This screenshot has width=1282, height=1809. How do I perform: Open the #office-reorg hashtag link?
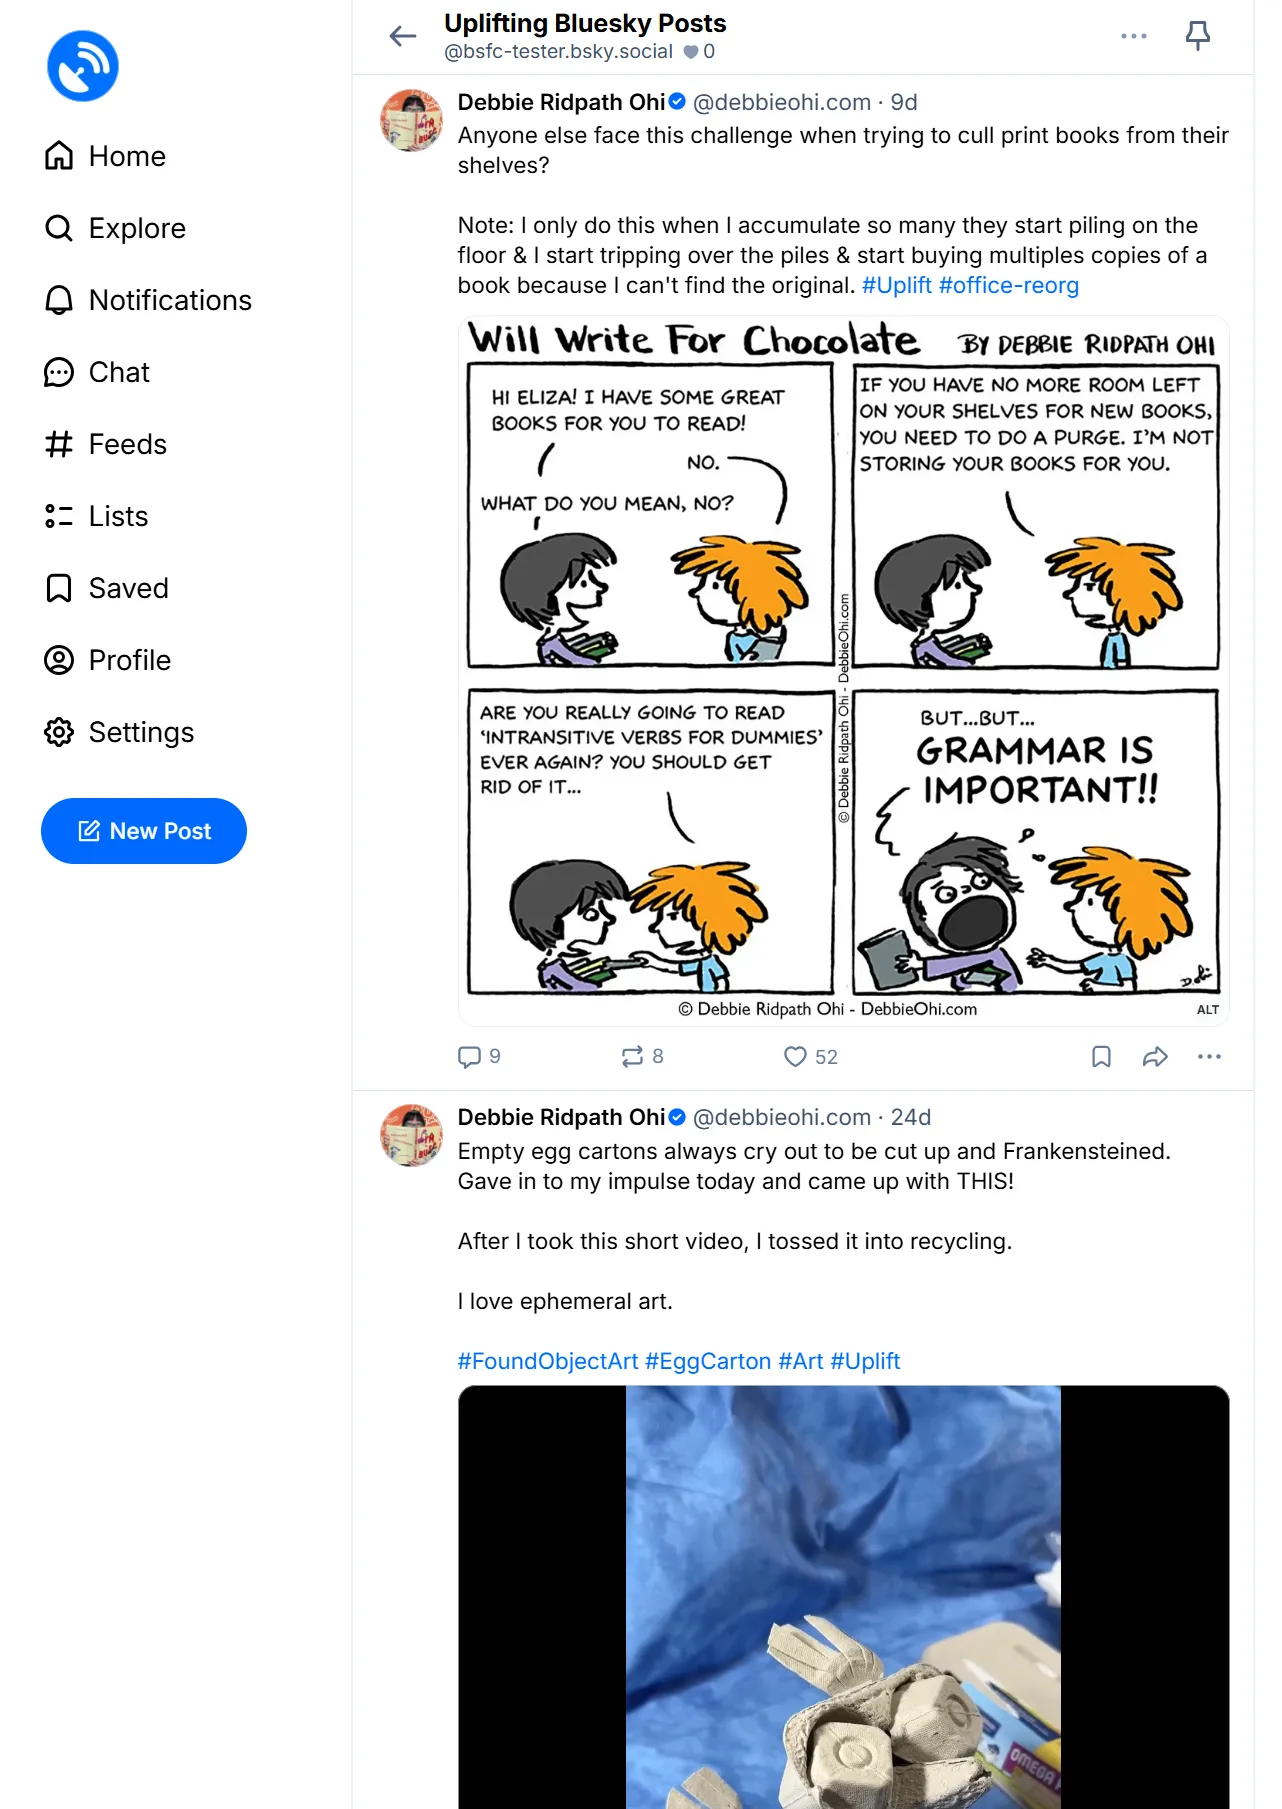pyautogui.click(x=1008, y=286)
